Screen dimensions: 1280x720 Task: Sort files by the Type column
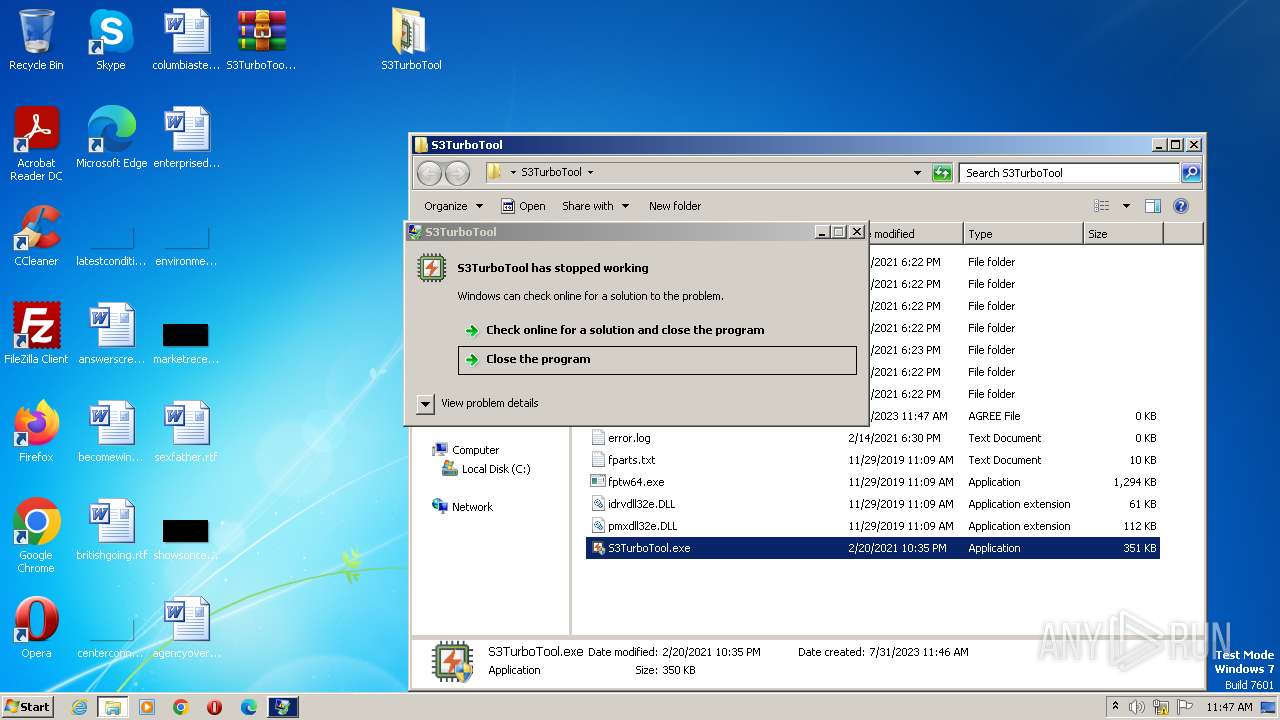coord(1022,234)
